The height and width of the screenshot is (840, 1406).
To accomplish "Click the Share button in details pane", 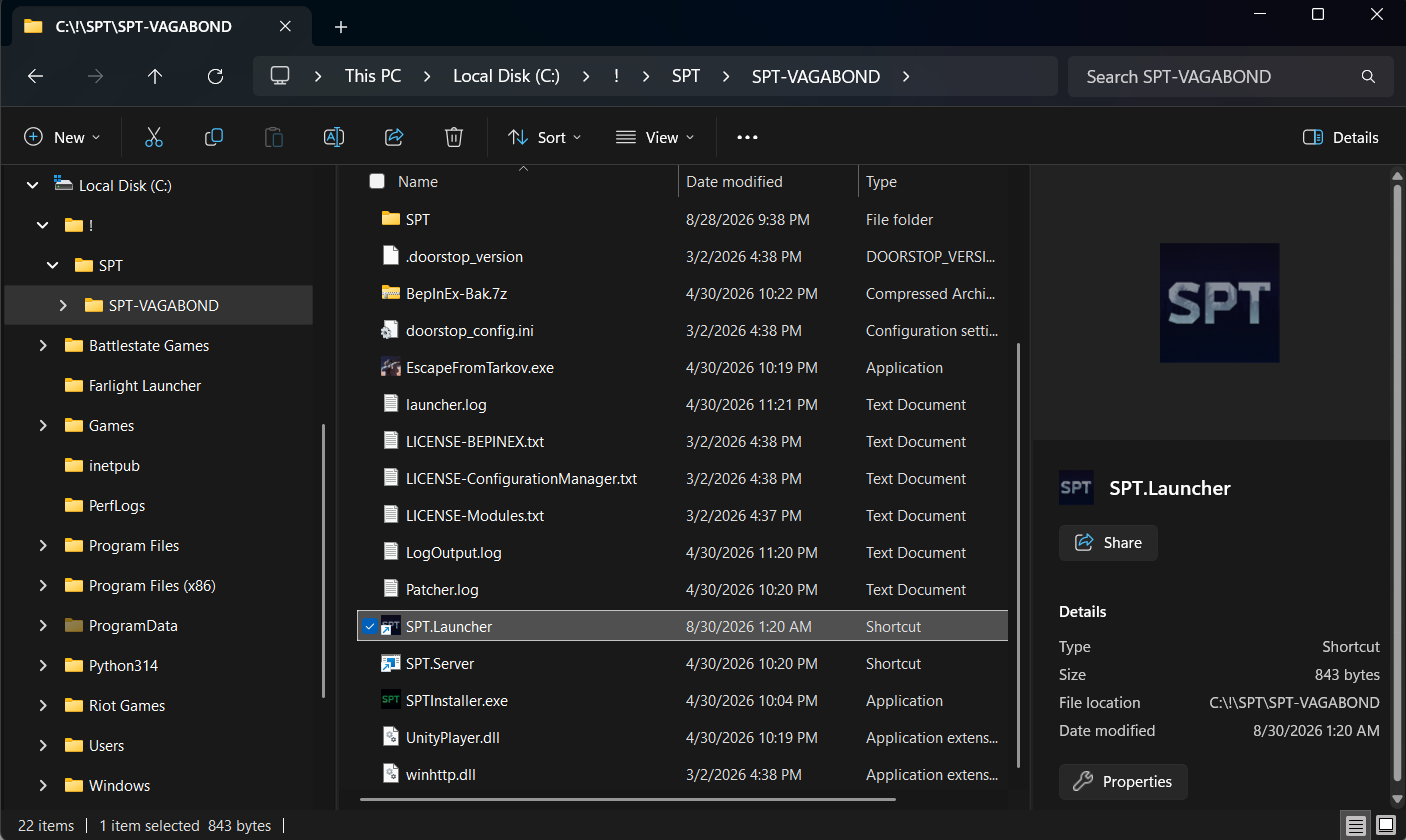I will click(1108, 542).
